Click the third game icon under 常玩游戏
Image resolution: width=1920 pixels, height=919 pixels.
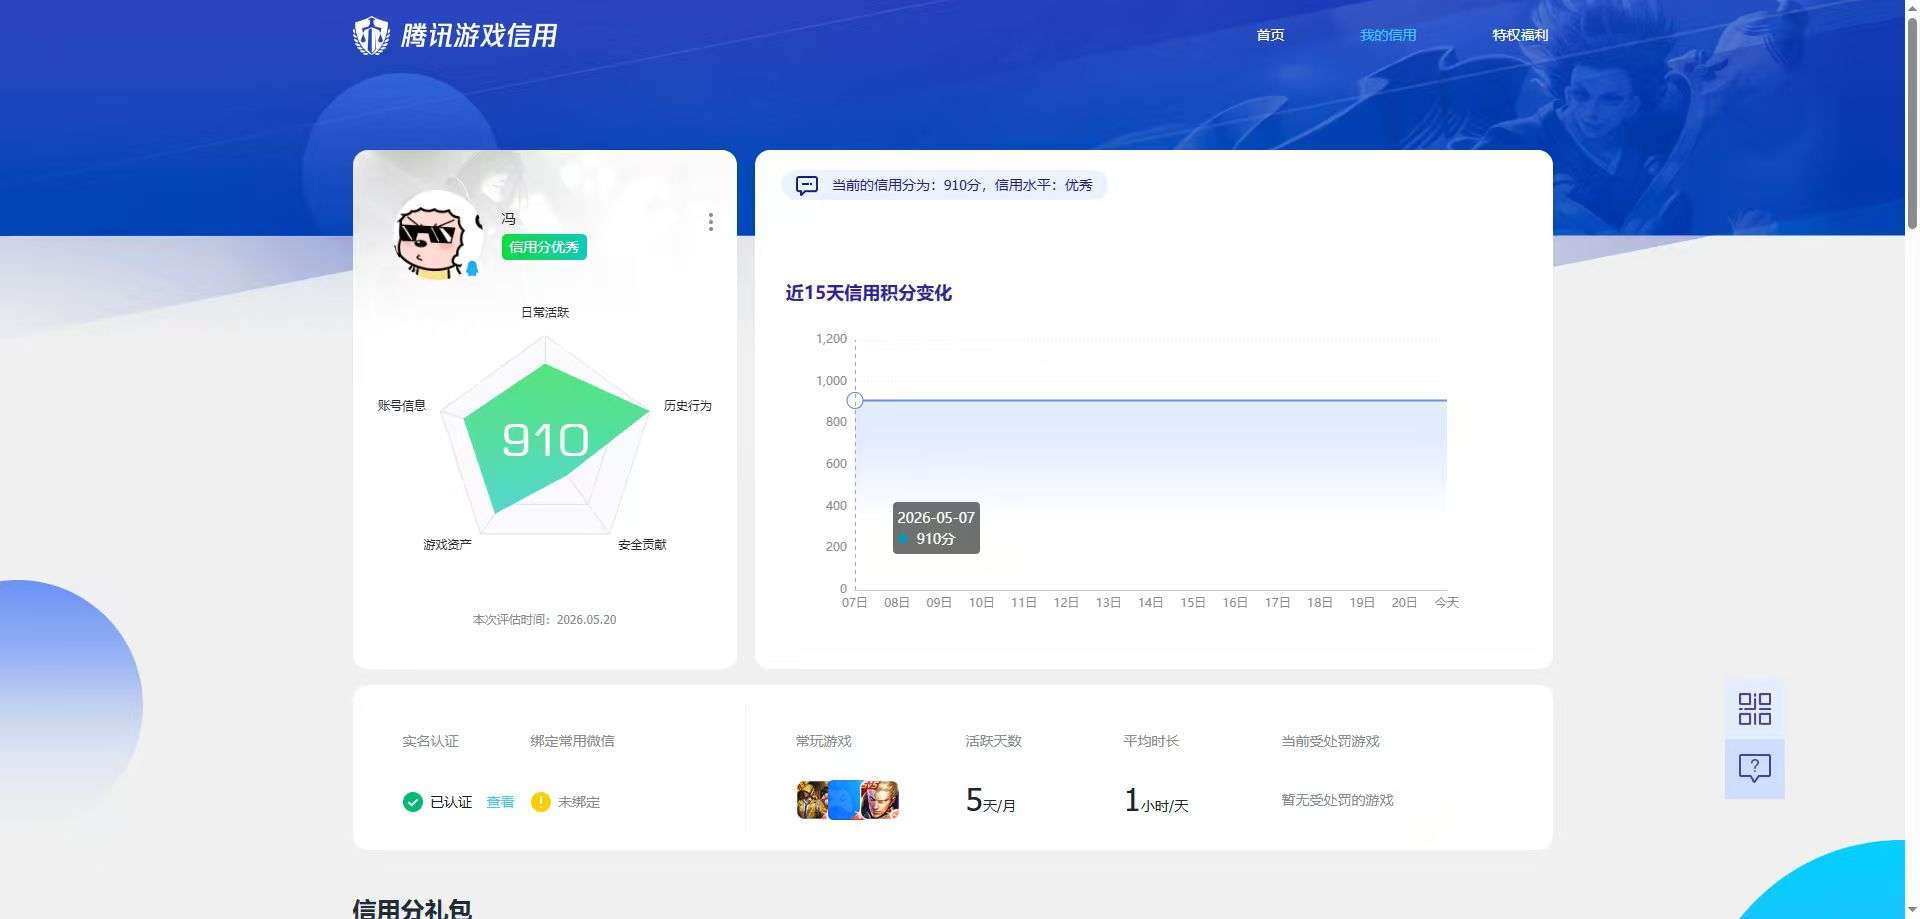point(880,800)
